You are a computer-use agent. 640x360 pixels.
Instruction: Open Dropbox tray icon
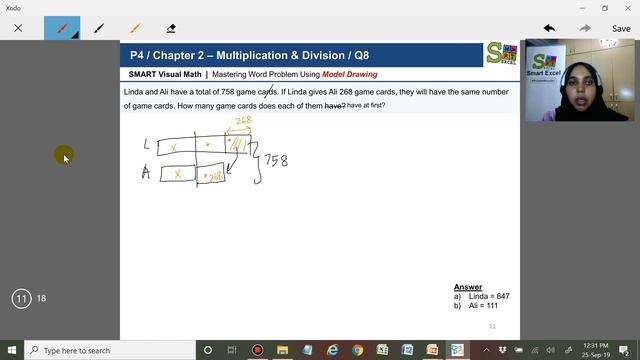(502, 350)
